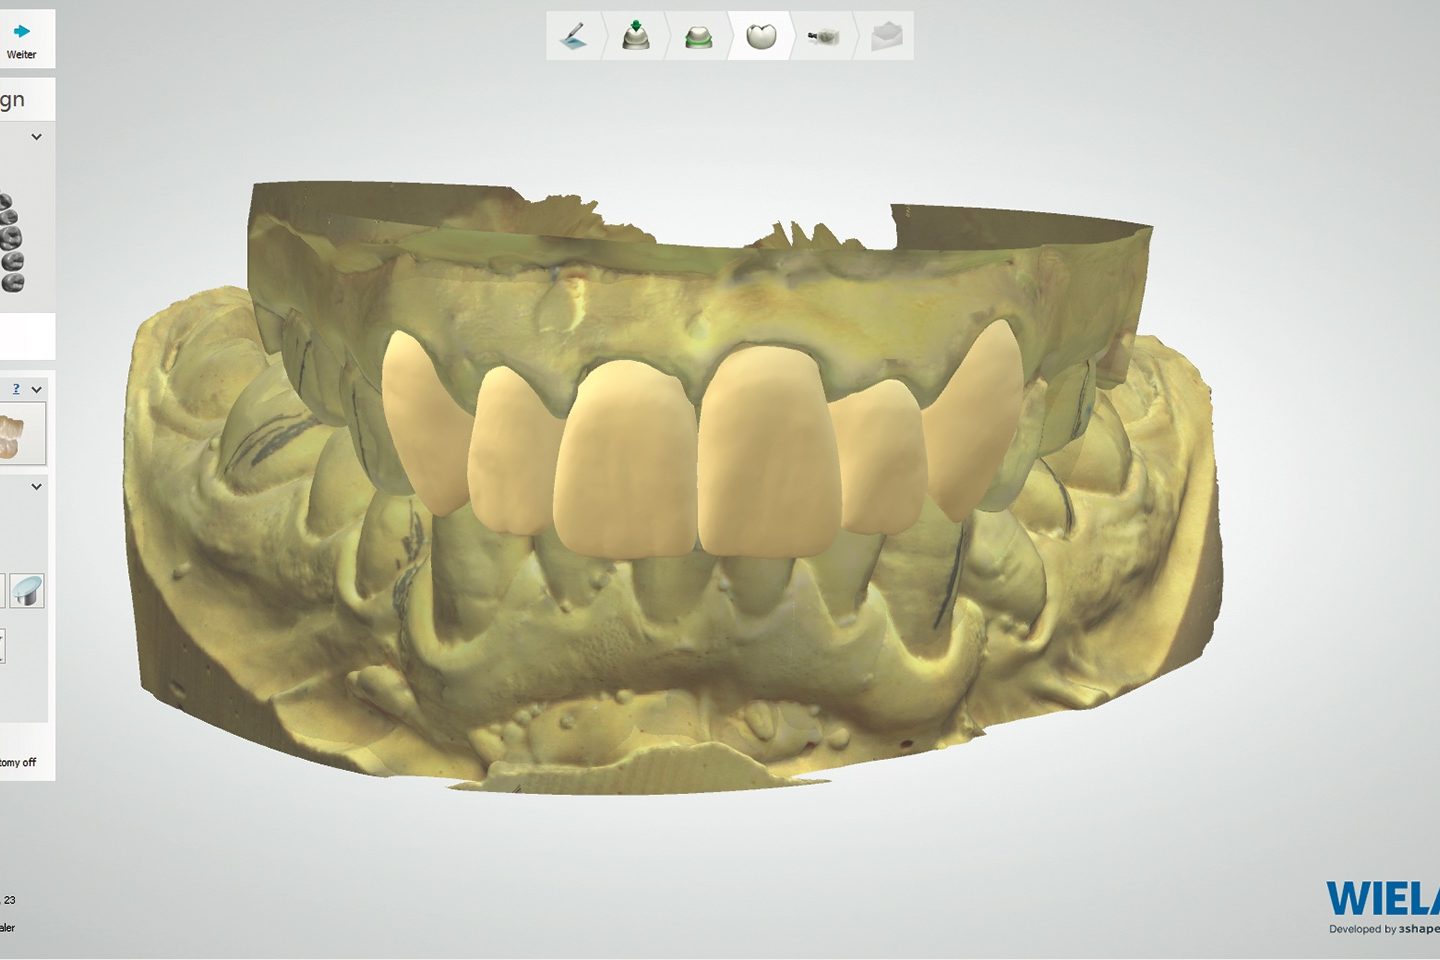Collapse the tools section chevron
The height and width of the screenshot is (960, 1440).
pyautogui.click(x=37, y=487)
